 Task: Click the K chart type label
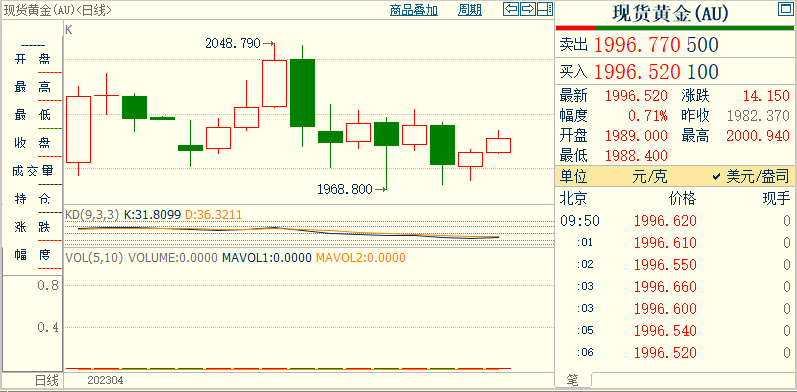(69, 31)
